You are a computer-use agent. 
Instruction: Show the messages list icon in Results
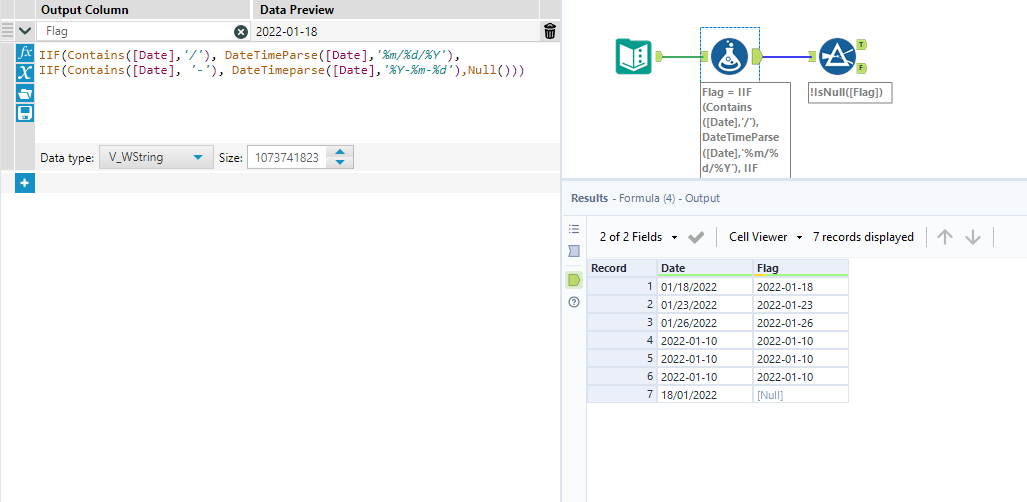click(574, 229)
